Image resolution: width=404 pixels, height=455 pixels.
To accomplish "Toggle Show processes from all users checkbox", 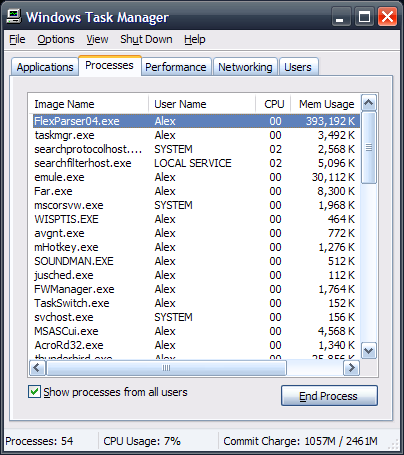I will (34, 392).
